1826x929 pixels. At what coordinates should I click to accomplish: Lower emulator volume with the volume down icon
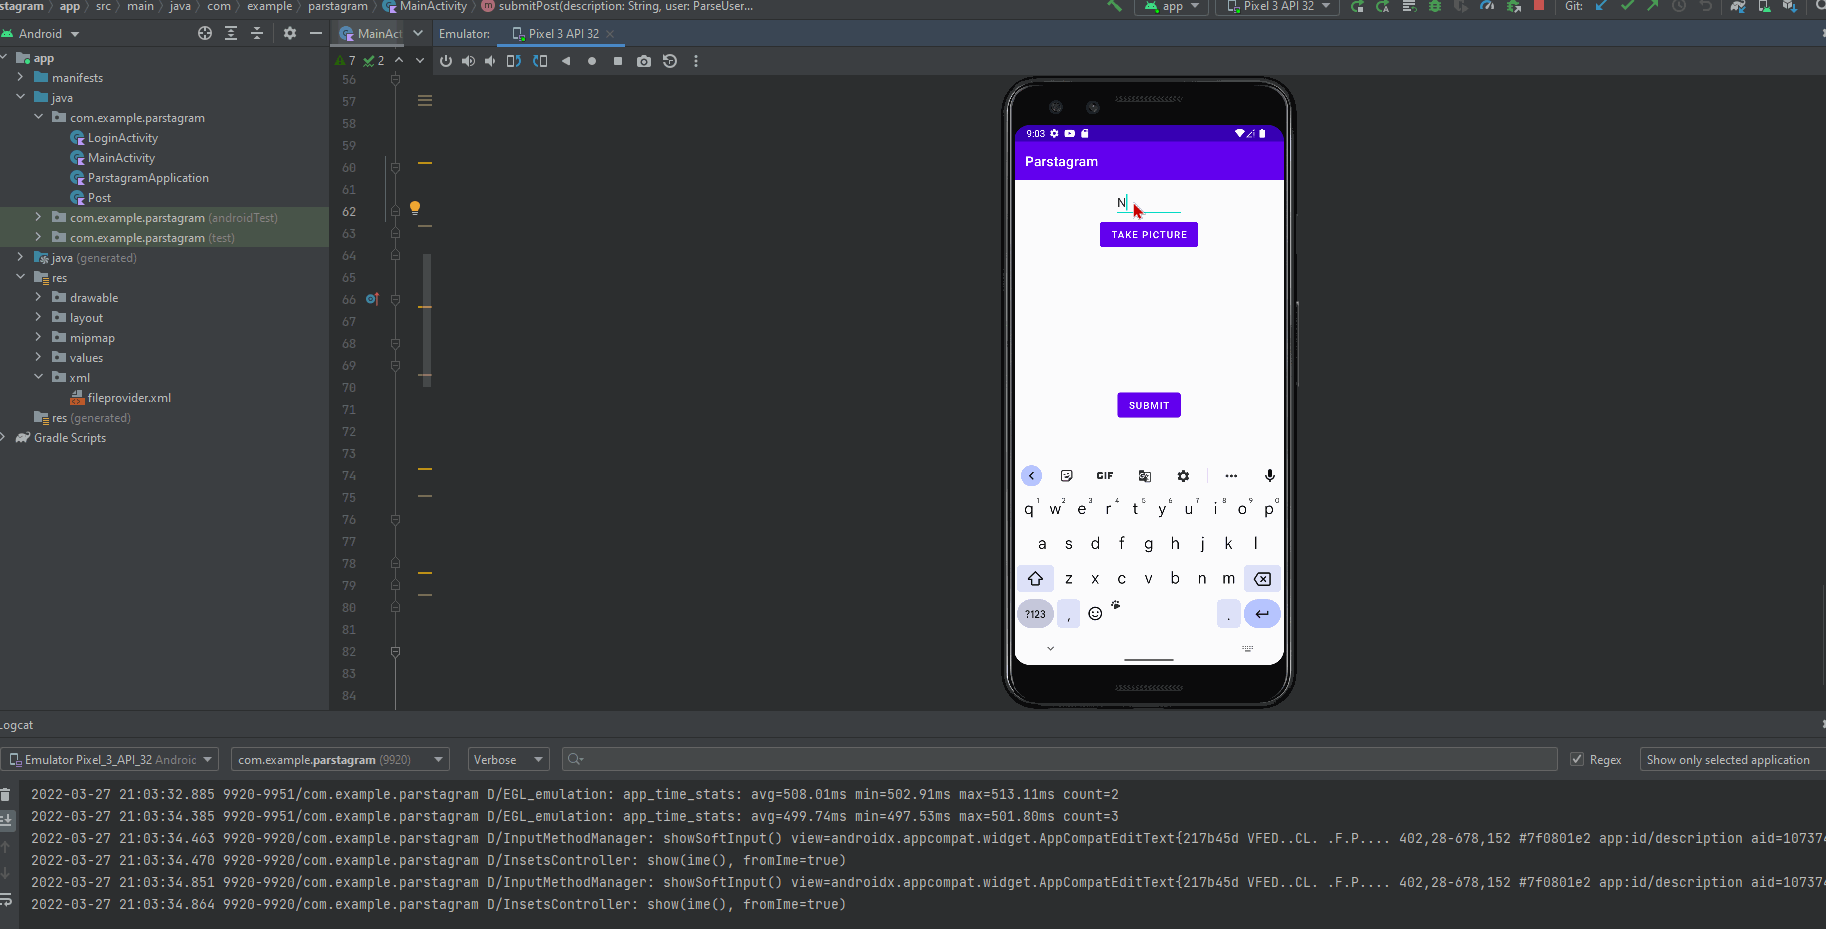tap(490, 61)
